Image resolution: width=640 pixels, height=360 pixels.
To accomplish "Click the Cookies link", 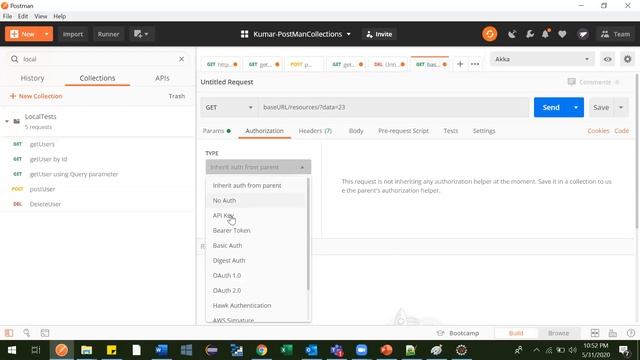I will (598, 131).
